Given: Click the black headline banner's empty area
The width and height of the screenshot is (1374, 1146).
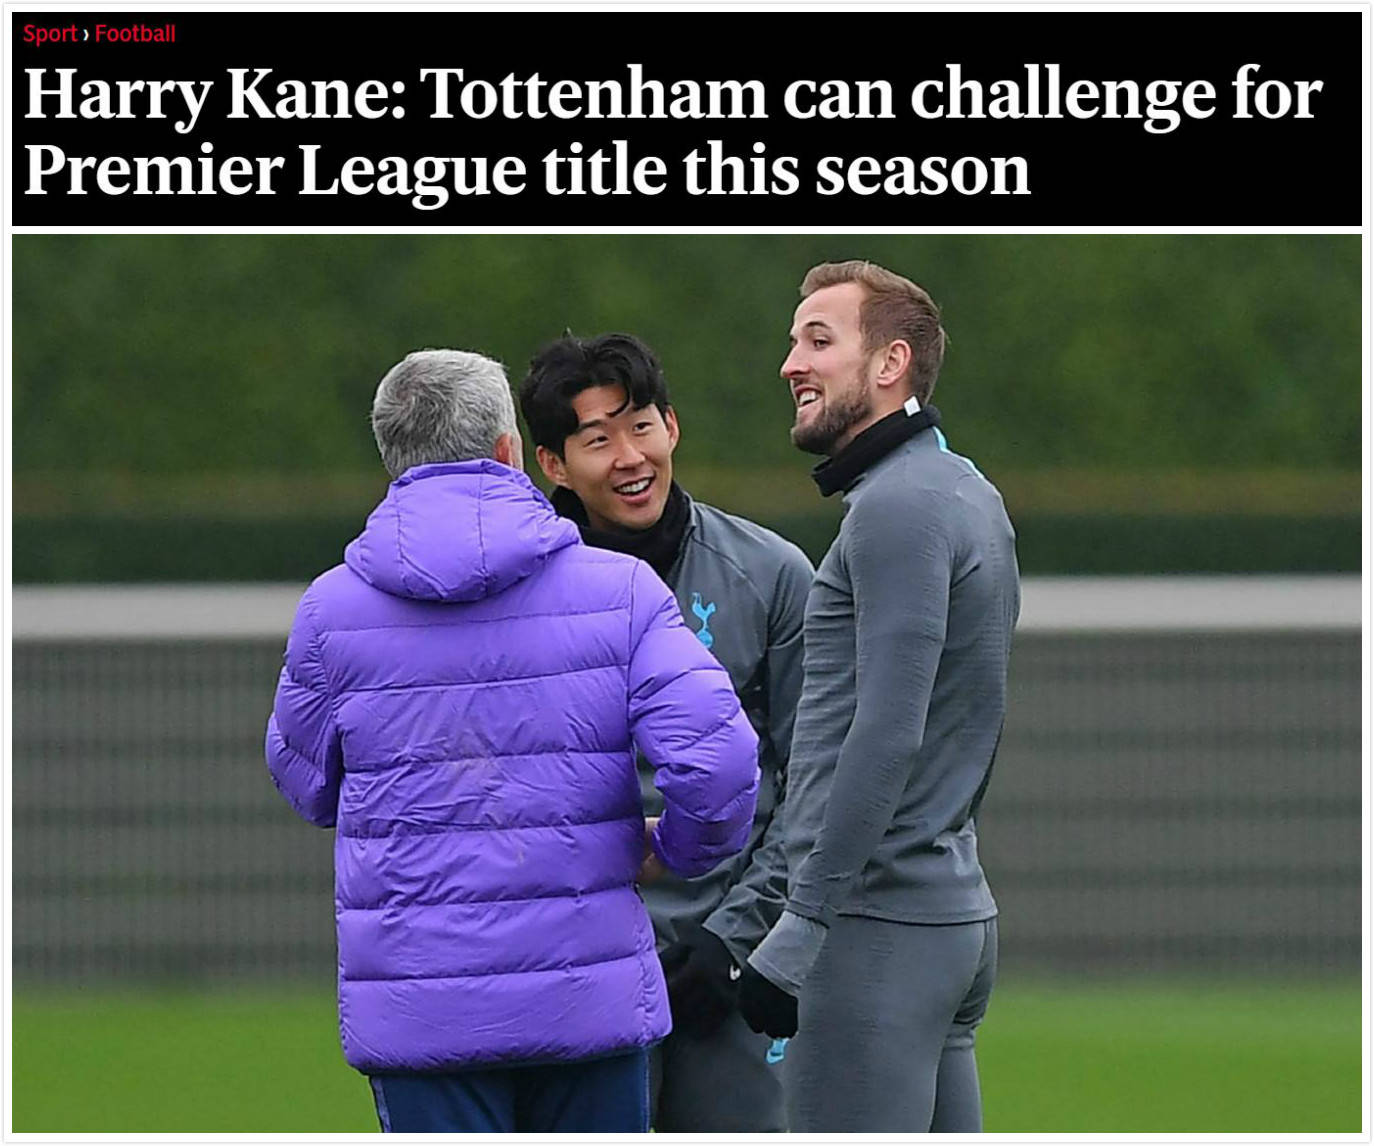Looking at the screenshot, I should (x=1200, y=170).
